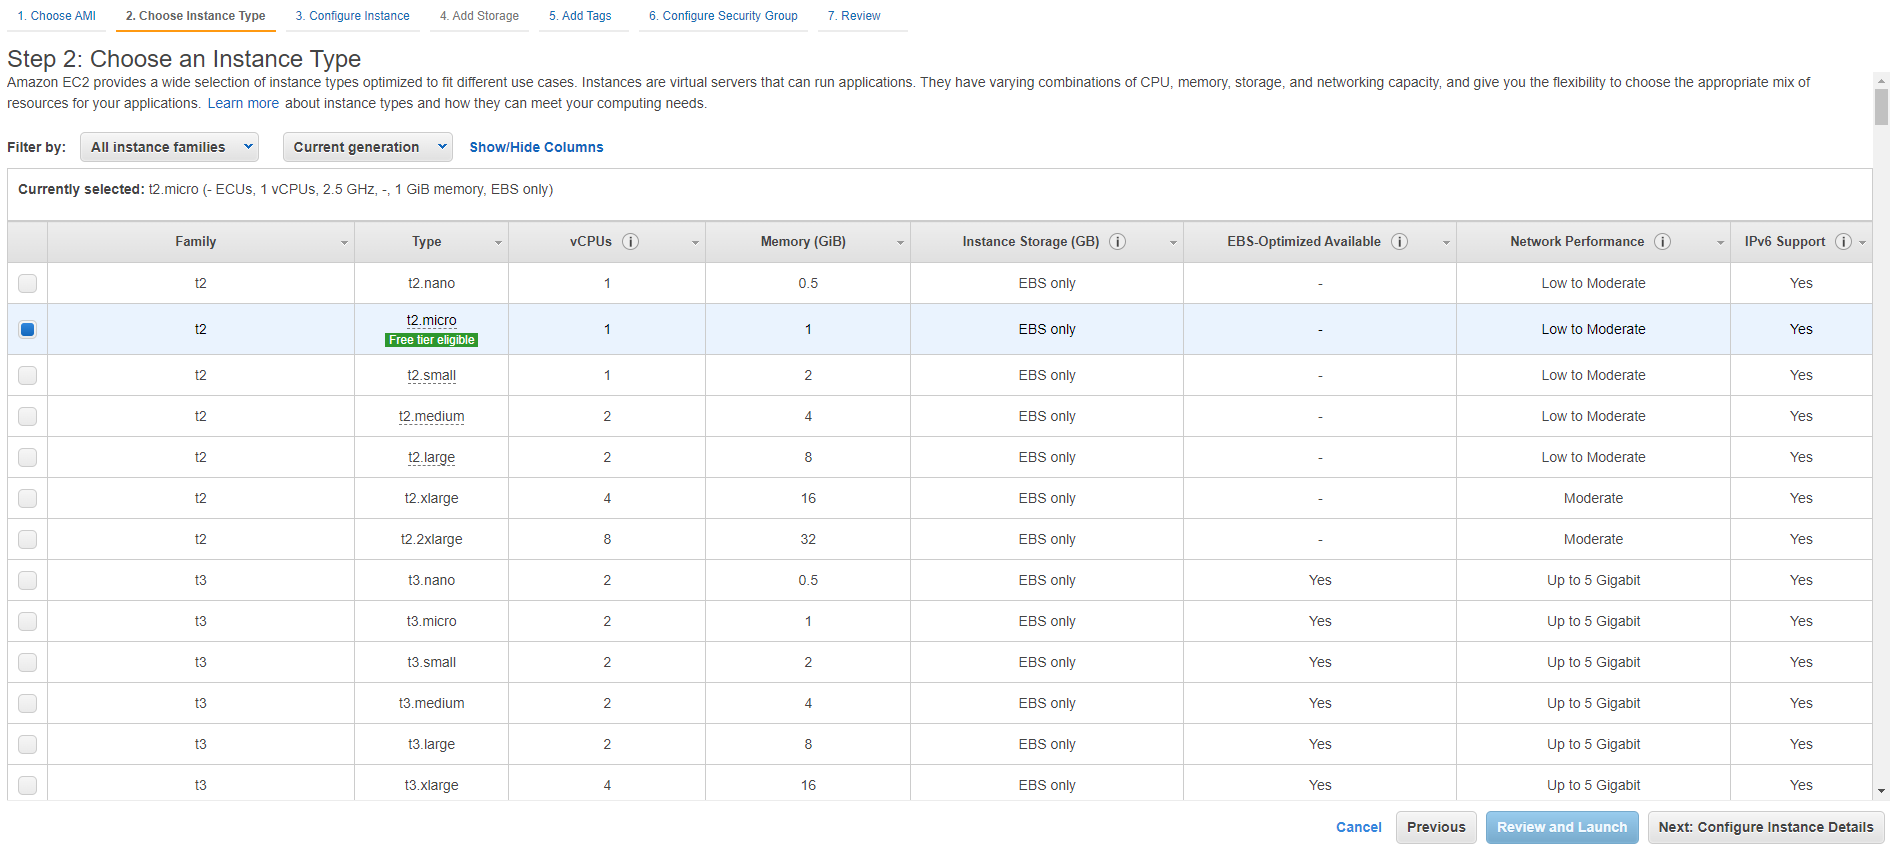The image size is (1897, 849).
Task: Click the IPv6 Support info icon
Action: click(1843, 242)
